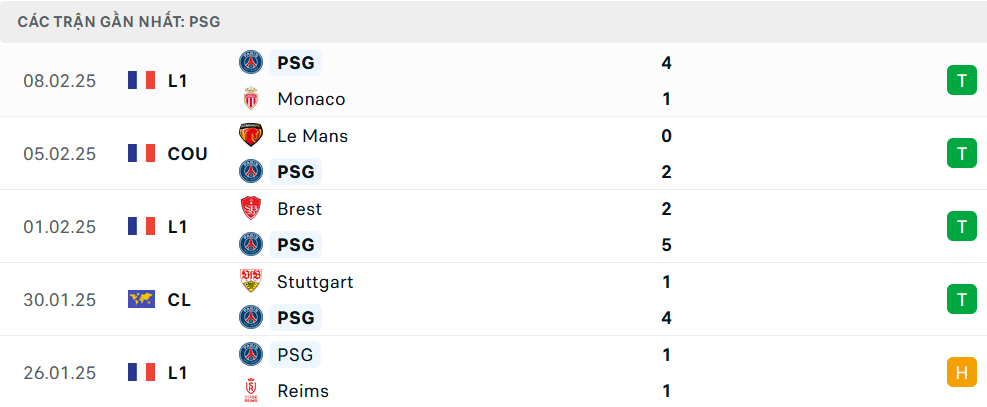Click the green T badge for Stuttgart match
This screenshot has height=407, width=987.
pyautogui.click(x=961, y=299)
